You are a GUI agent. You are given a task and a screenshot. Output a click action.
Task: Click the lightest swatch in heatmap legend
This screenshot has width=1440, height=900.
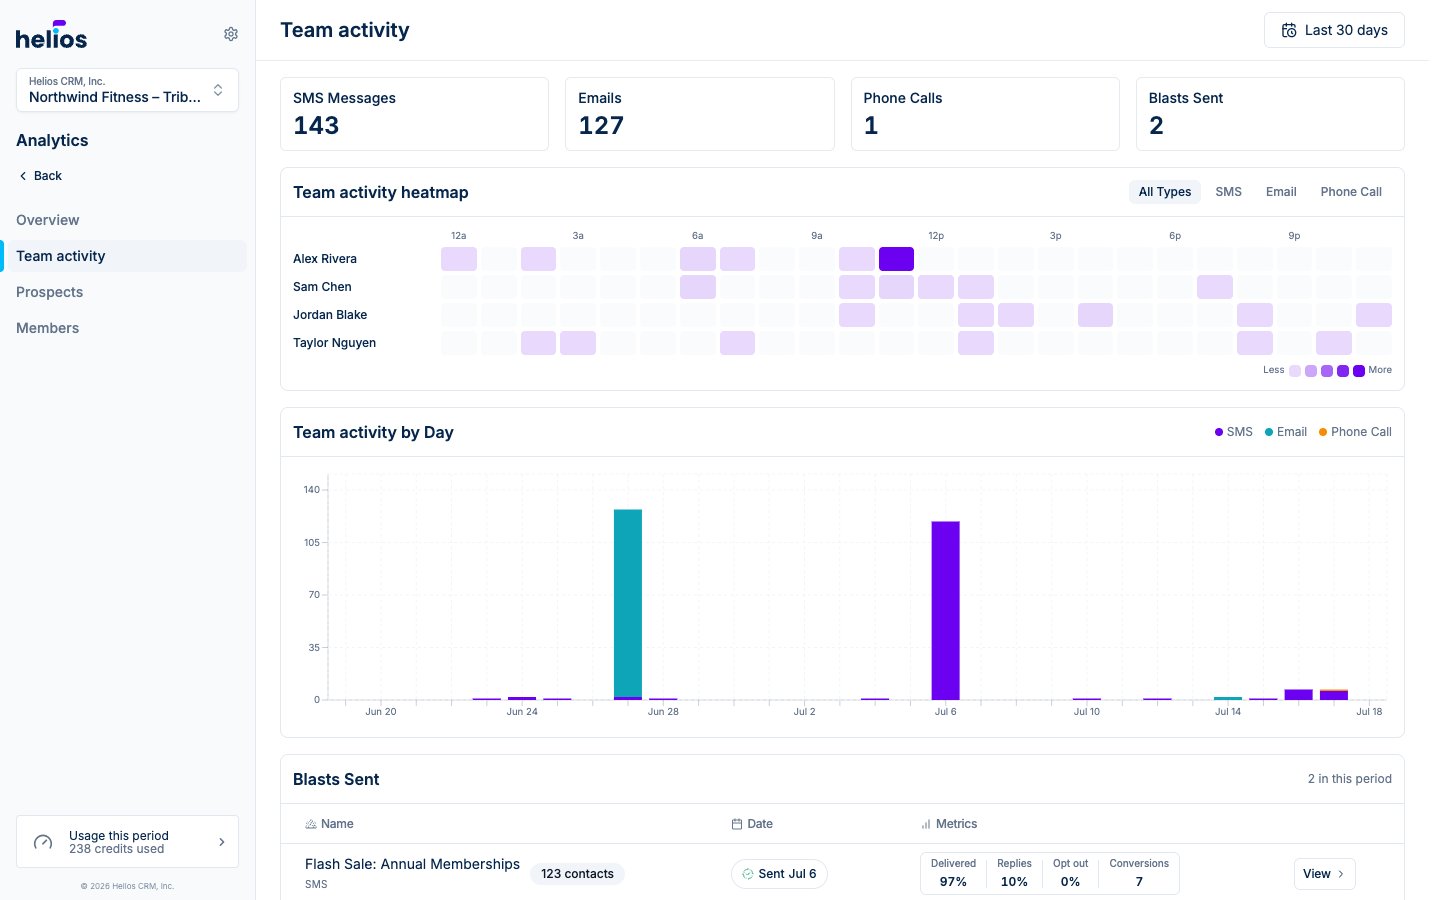[x=1295, y=371]
